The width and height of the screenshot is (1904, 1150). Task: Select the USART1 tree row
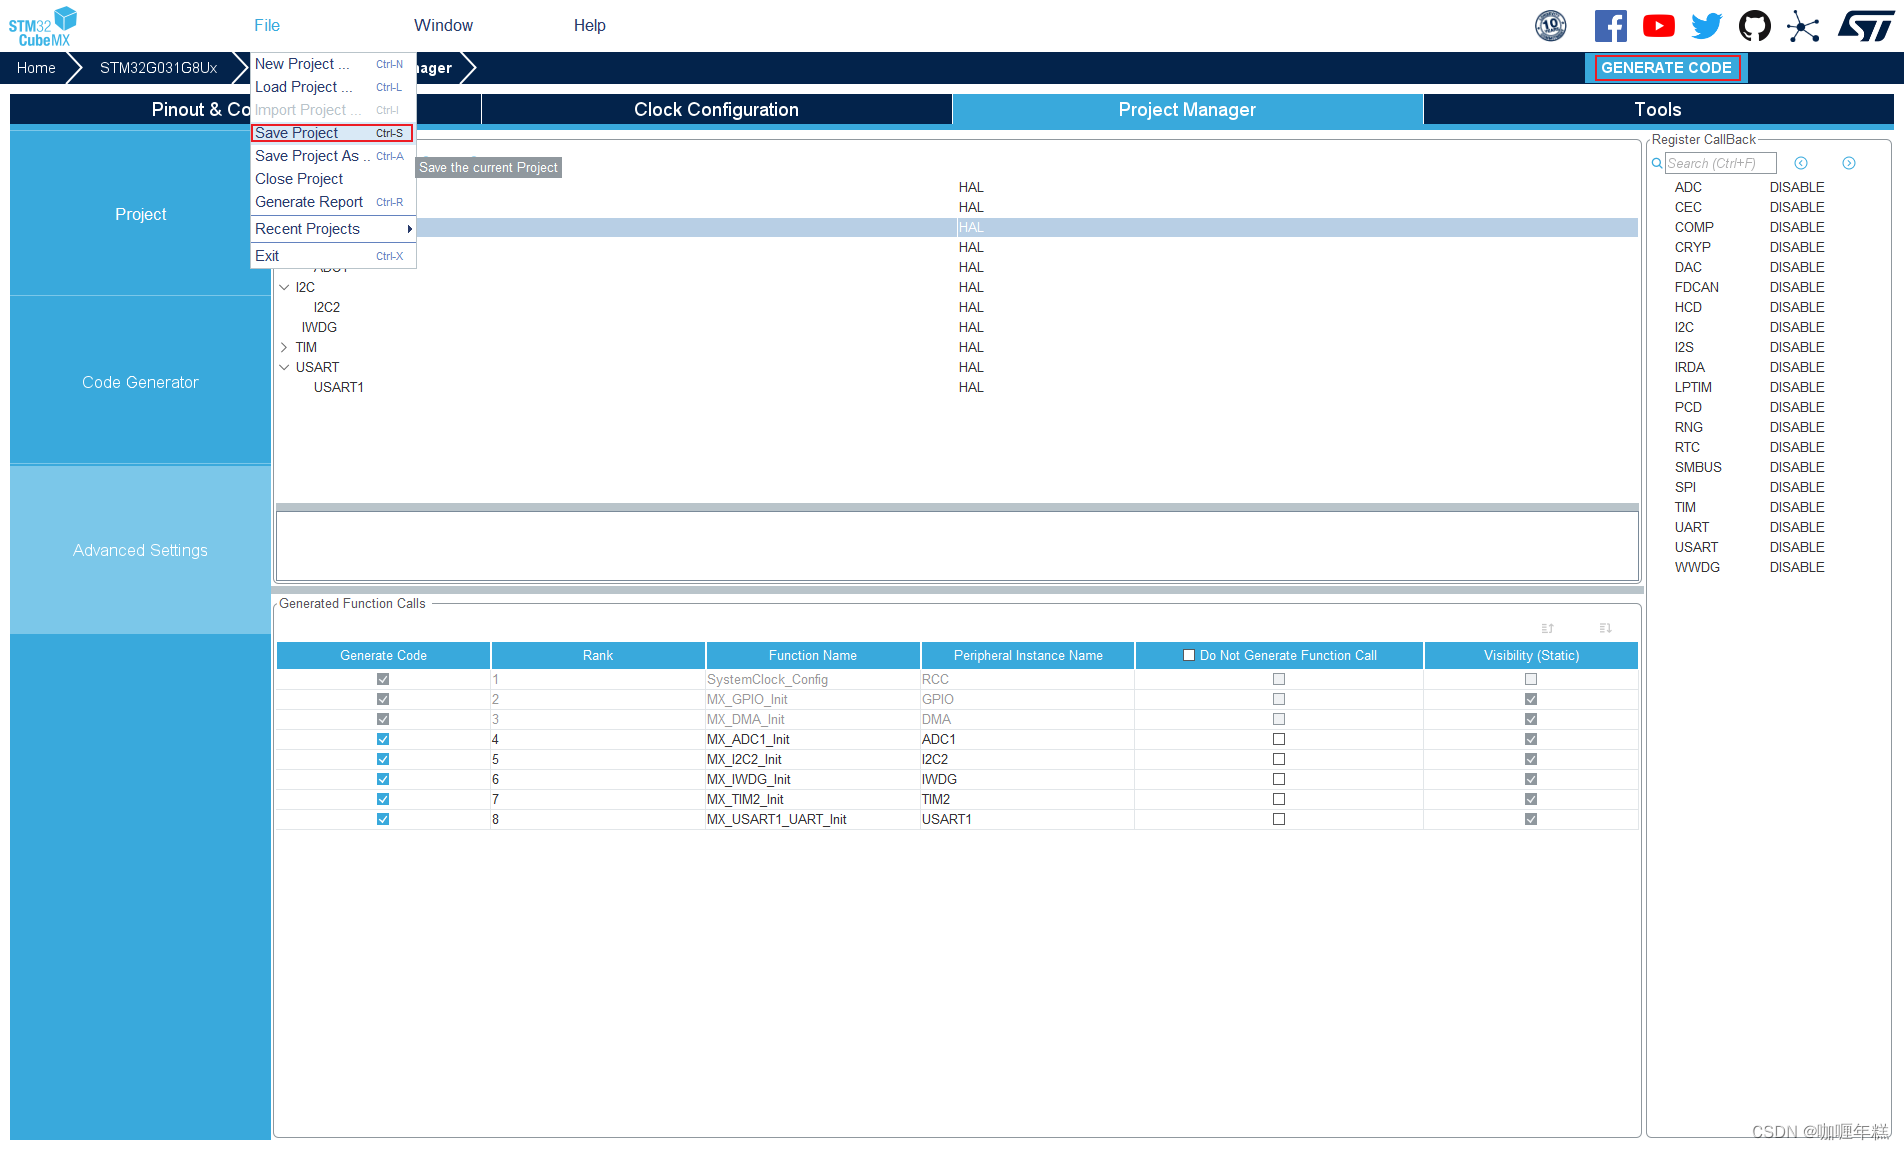tap(339, 387)
